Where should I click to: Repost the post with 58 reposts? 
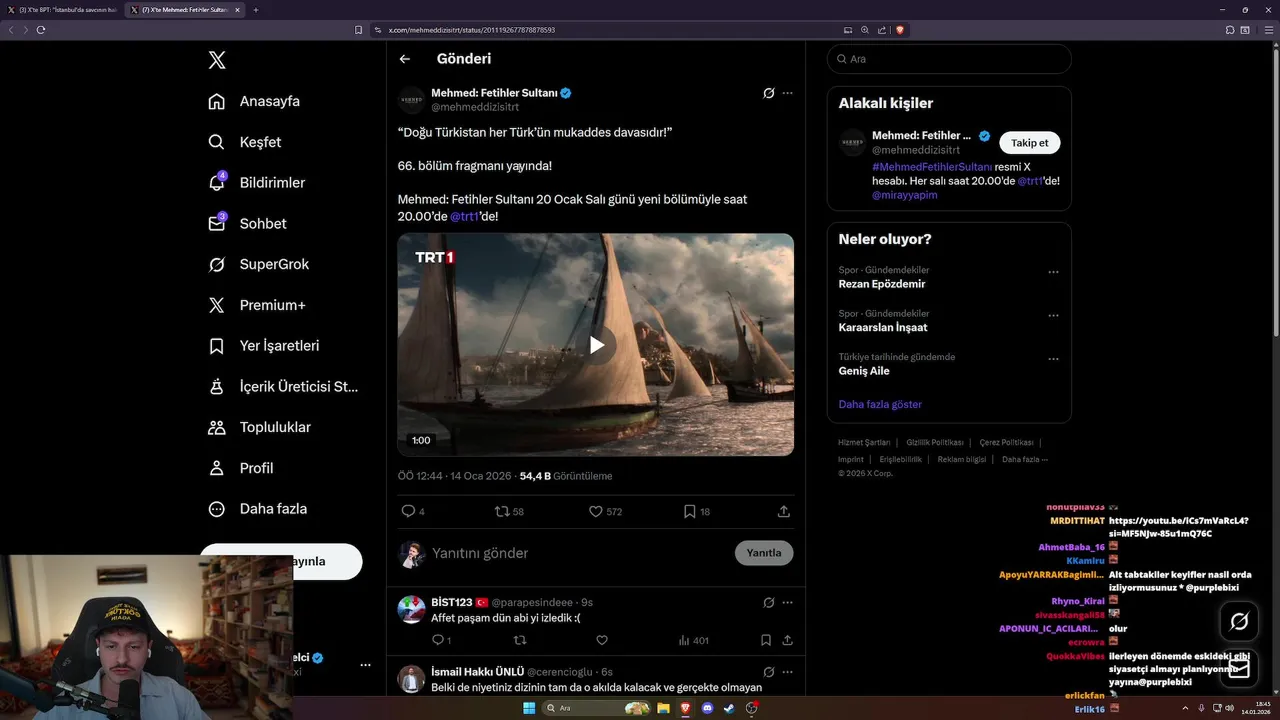coord(502,511)
